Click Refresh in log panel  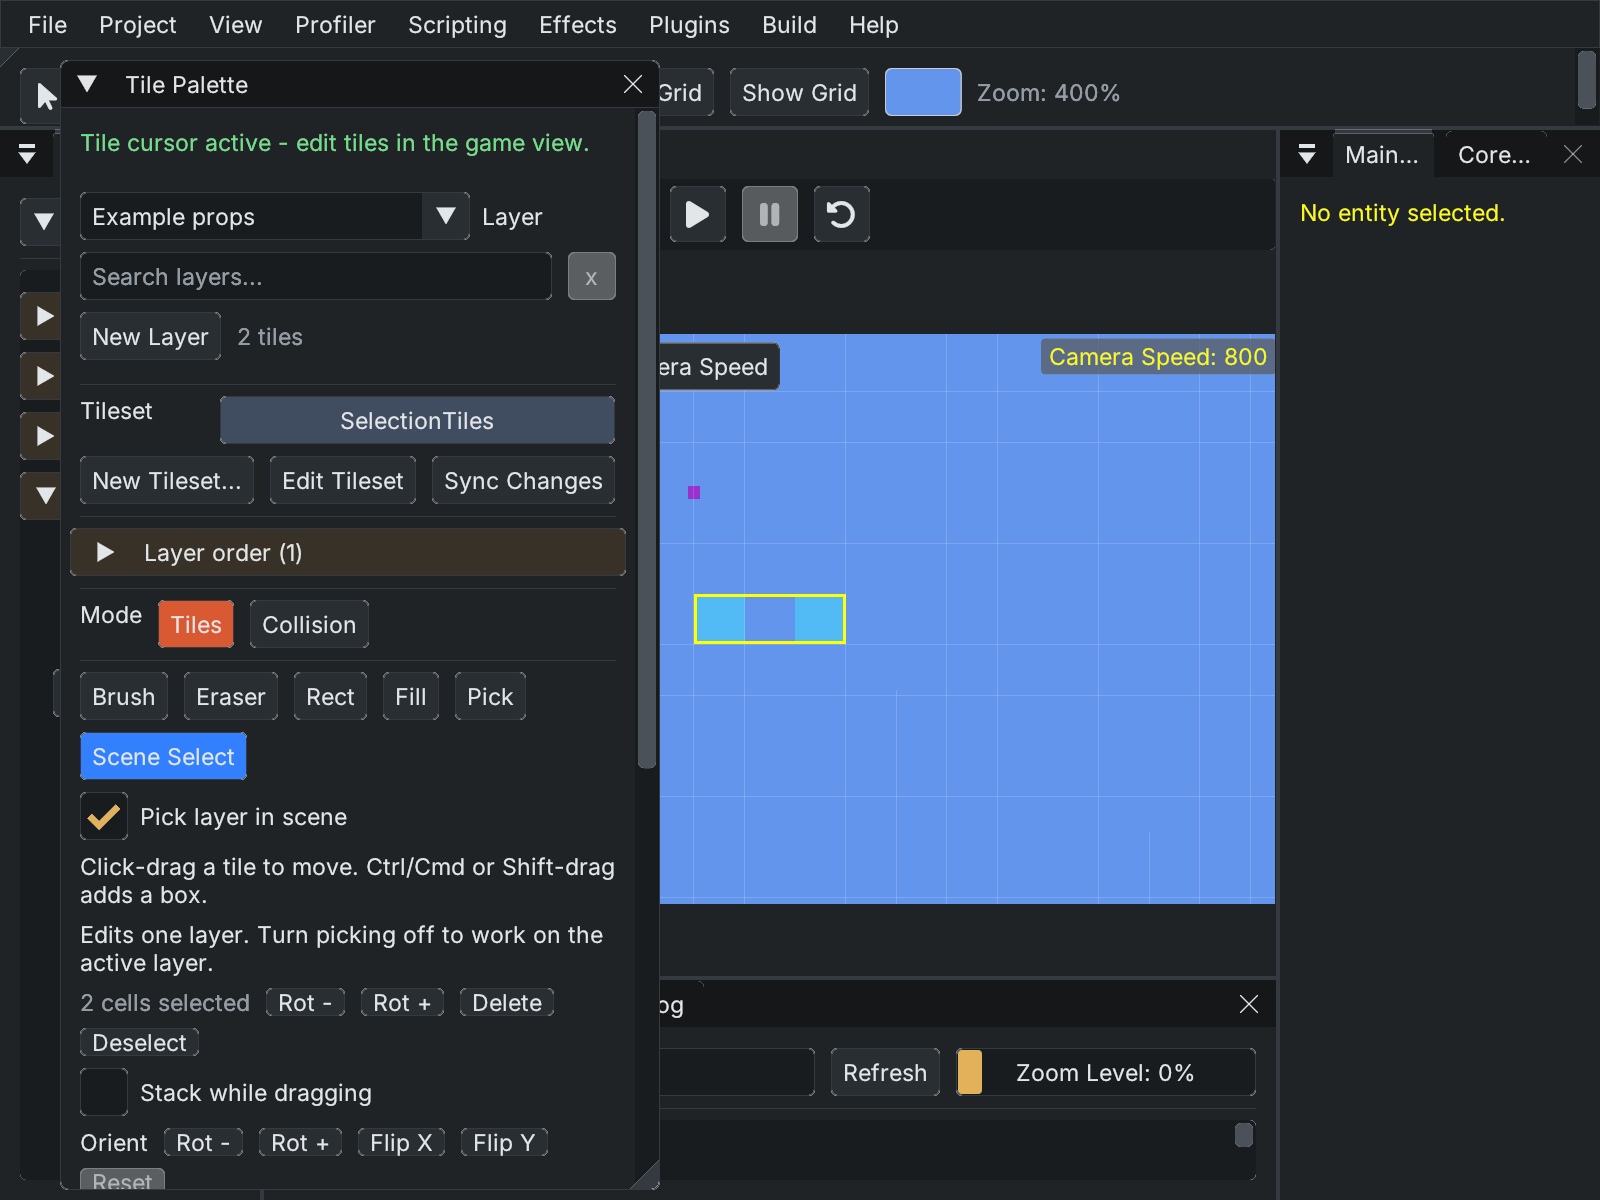885,1073
